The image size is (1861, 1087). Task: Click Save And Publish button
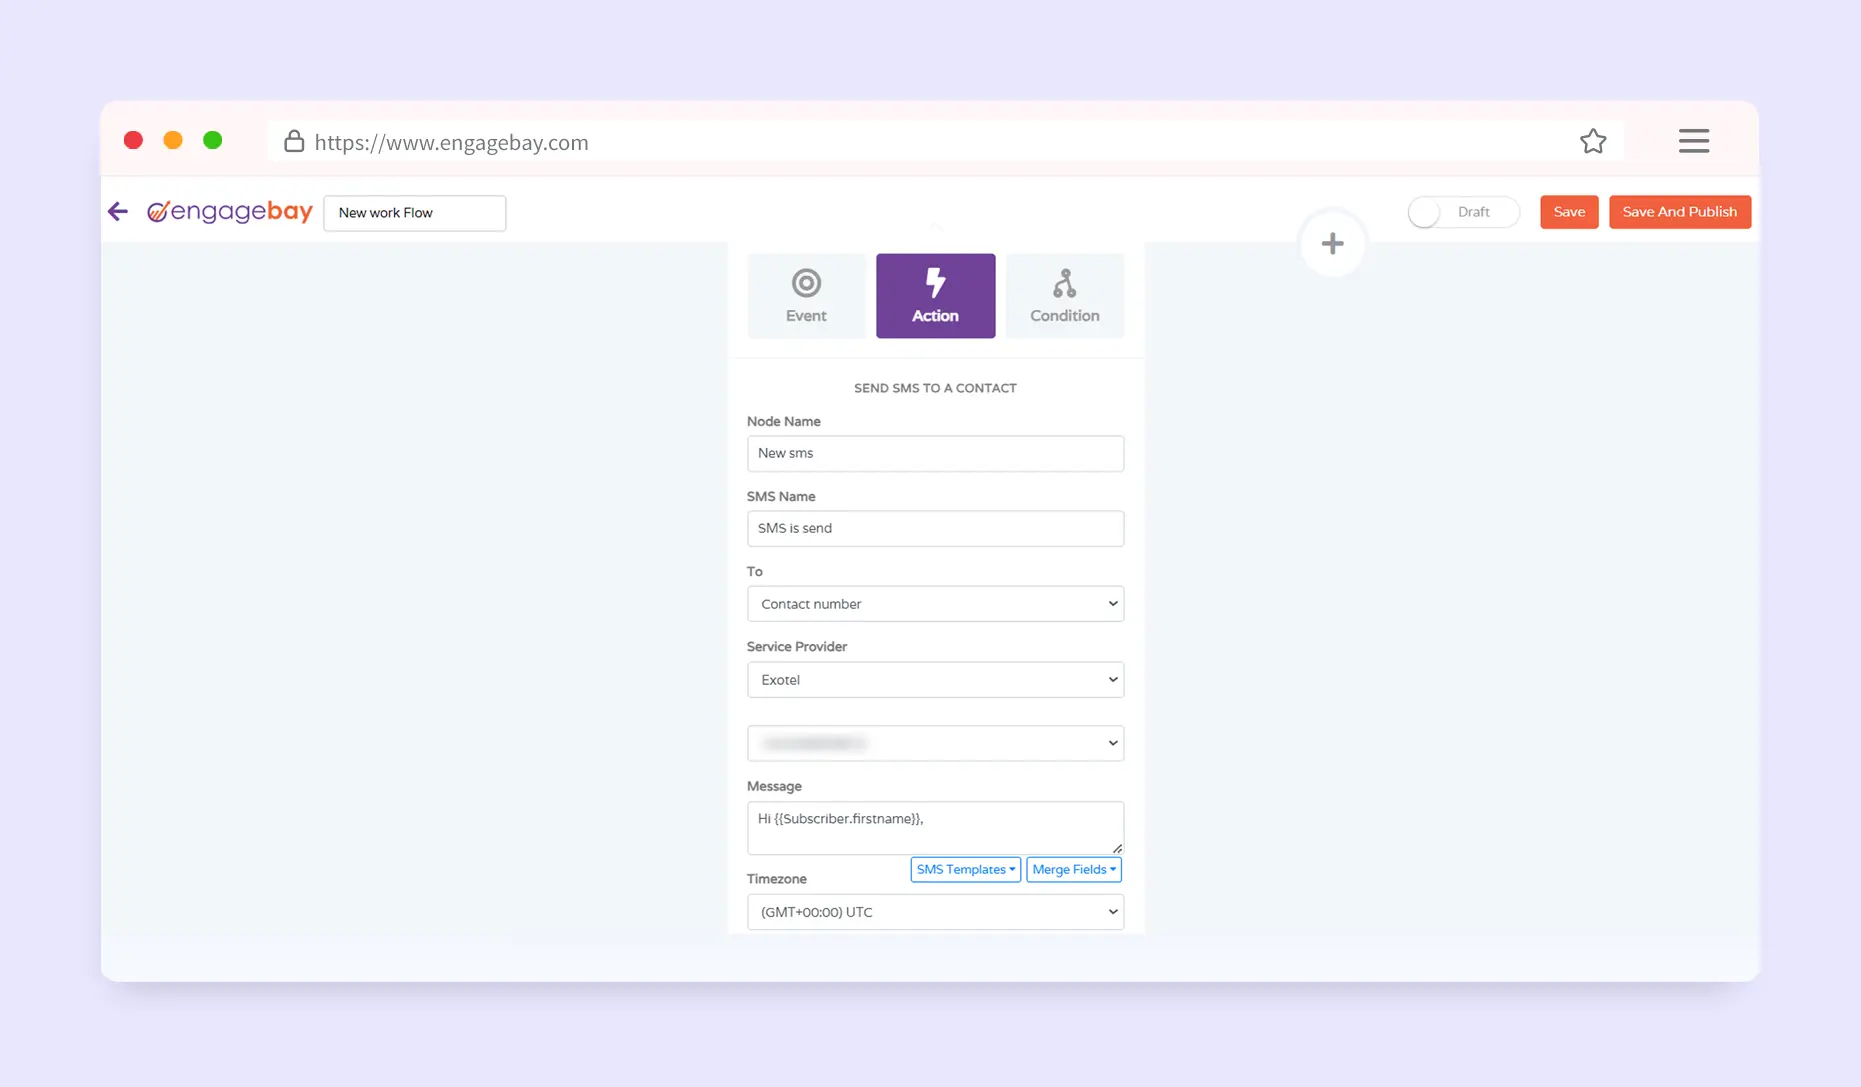click(x=1679, y=212)
